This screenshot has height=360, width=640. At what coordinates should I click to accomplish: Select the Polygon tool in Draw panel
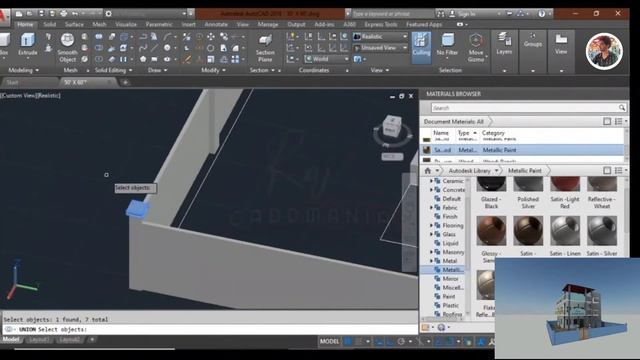(143, 59)
